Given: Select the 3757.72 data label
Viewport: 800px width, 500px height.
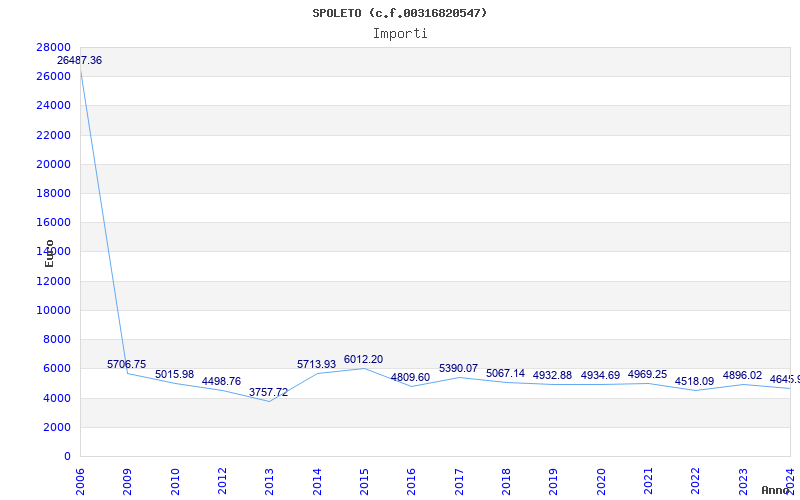Looking at the screenshot, I should click(x=268, y=392).
